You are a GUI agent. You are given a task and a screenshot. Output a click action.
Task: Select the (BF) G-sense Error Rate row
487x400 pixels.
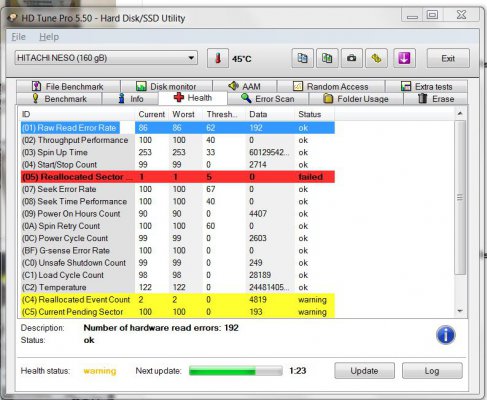point(178,250)
